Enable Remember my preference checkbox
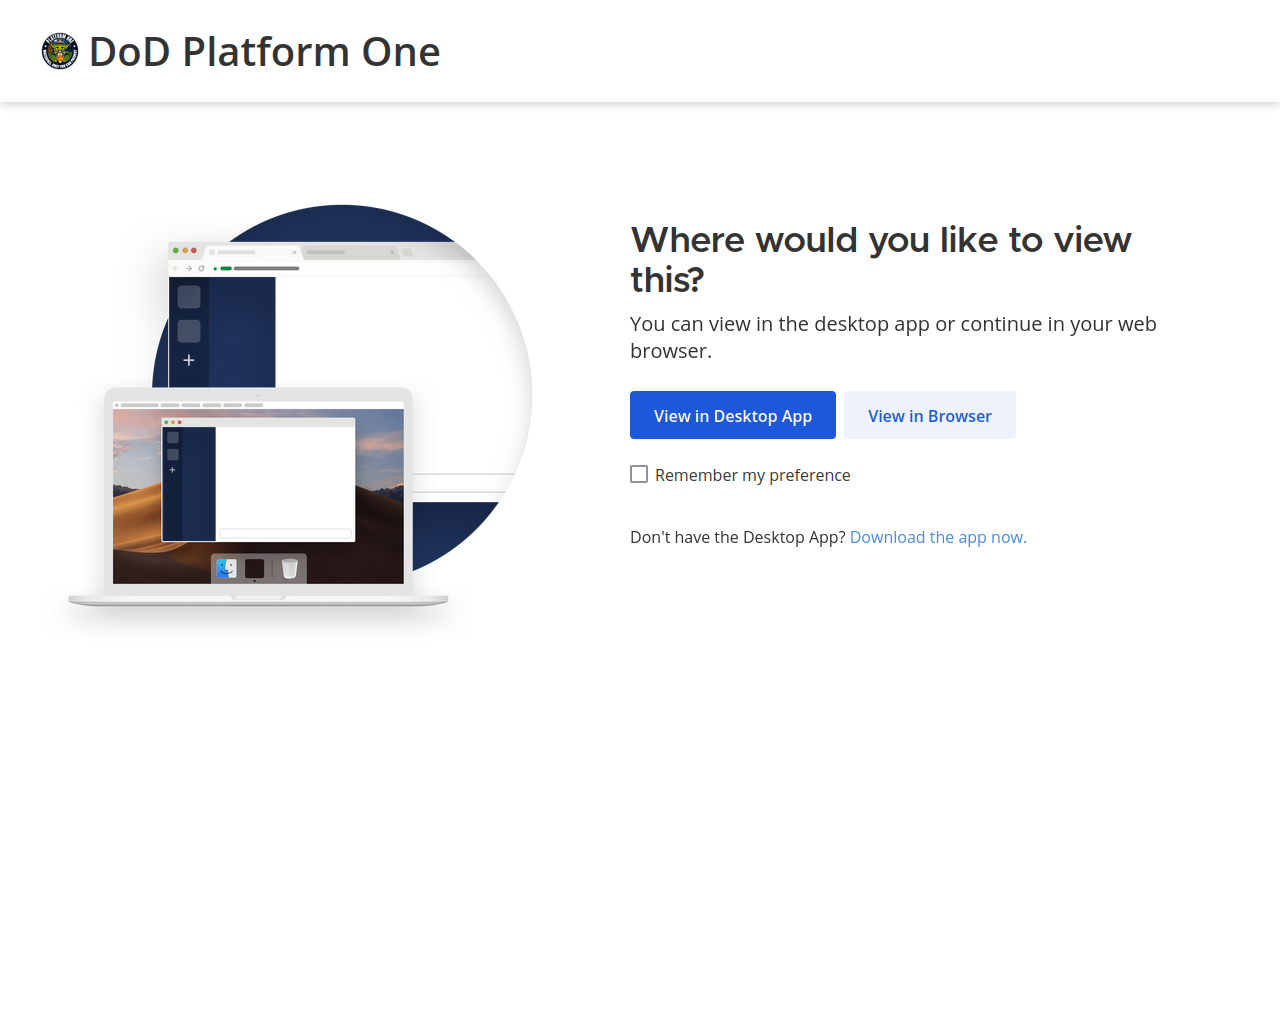Viewport: 1280px width, 1024px height. click(x=639, y=474)
